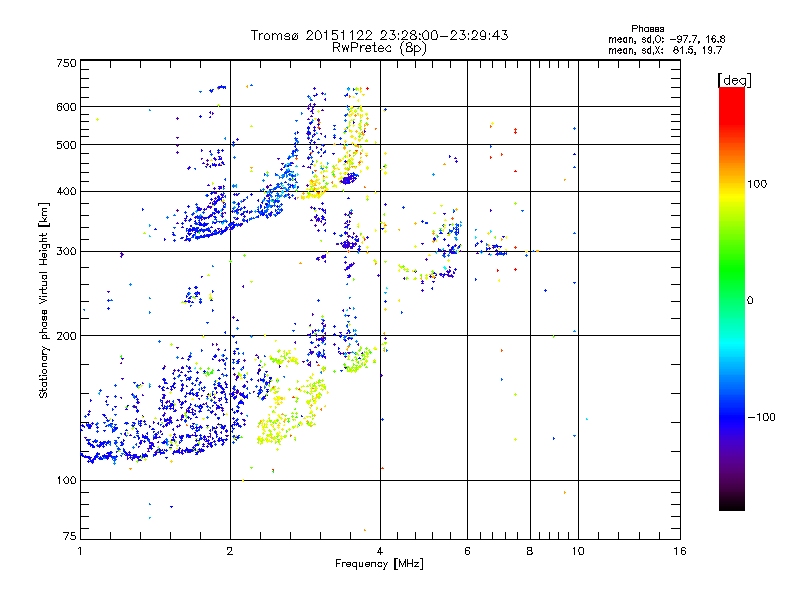This screenshot has height=600, width=800.
Task: Click the x-axis label 'Frequency [MHz]'
Action: point(379,564)
